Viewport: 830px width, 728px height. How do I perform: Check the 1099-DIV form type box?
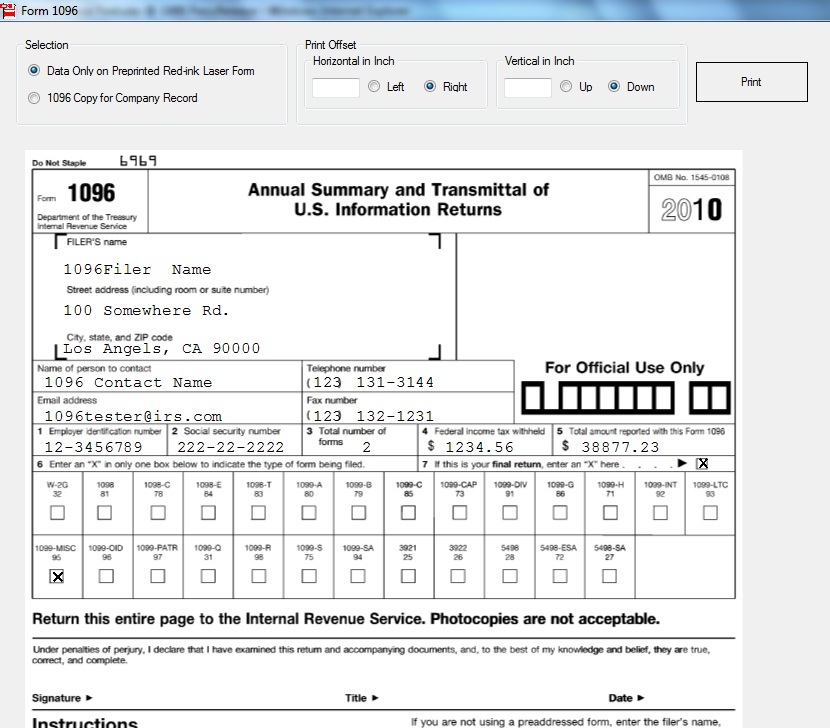pos(510,512)
